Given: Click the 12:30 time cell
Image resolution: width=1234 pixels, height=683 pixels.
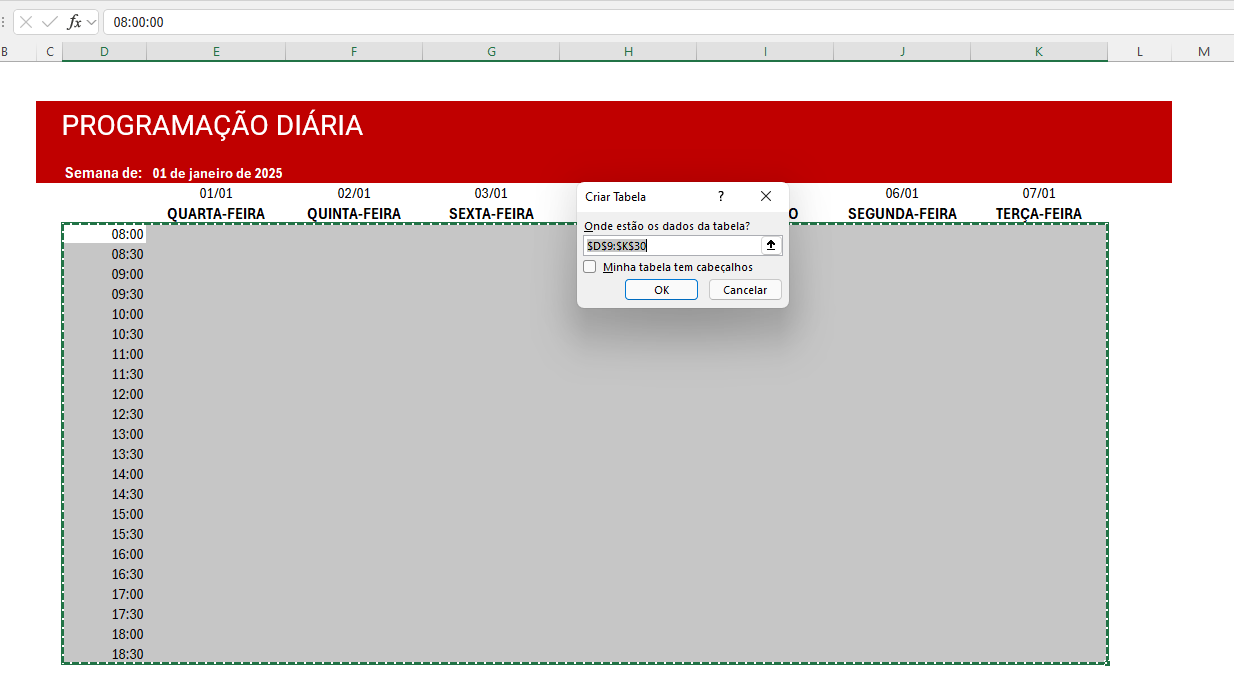Looking at the screenshot, I should point(105,414).
